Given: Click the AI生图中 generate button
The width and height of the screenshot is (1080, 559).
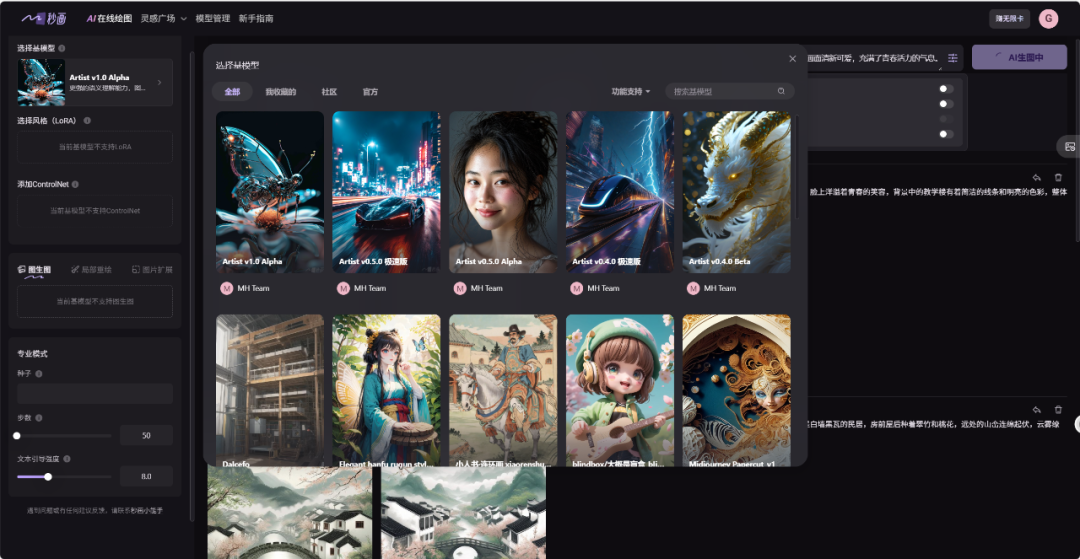Looking at the screenshot, I should pyautogui.click(x=1019, y=58).
